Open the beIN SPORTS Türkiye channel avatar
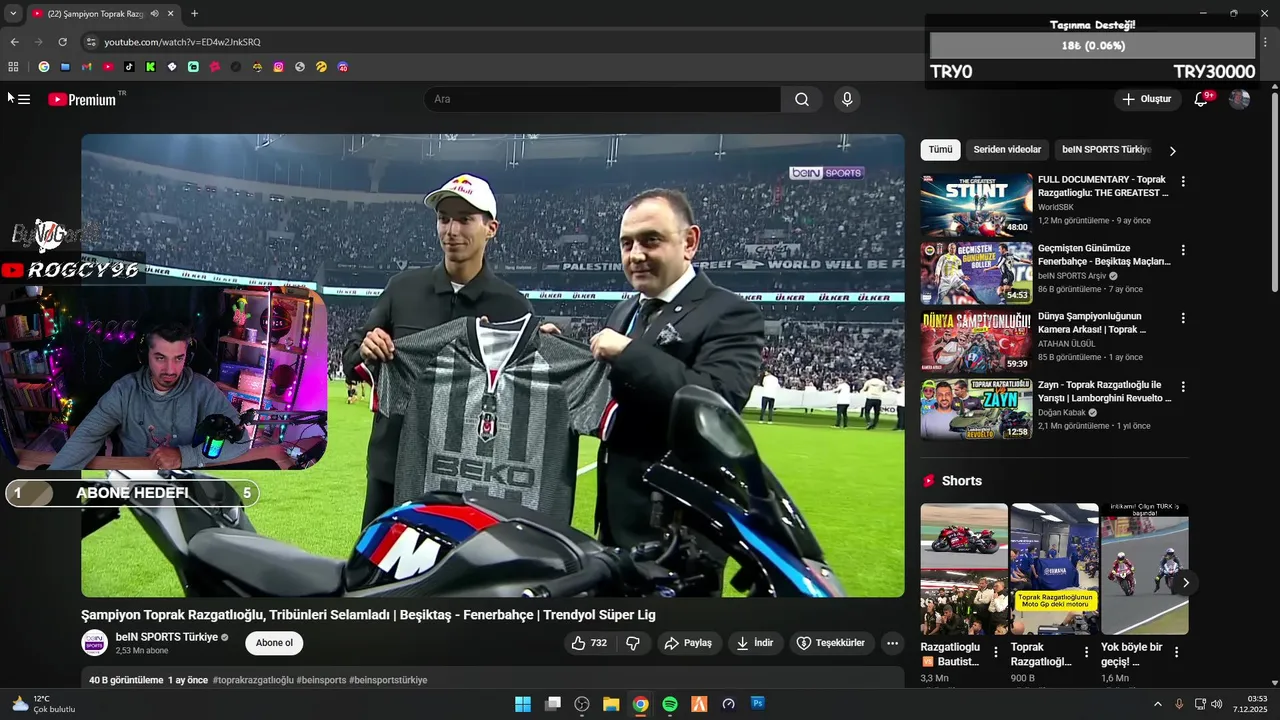Screen dimensions: 1280x720 pyautogui.click(x=94, y=643)
